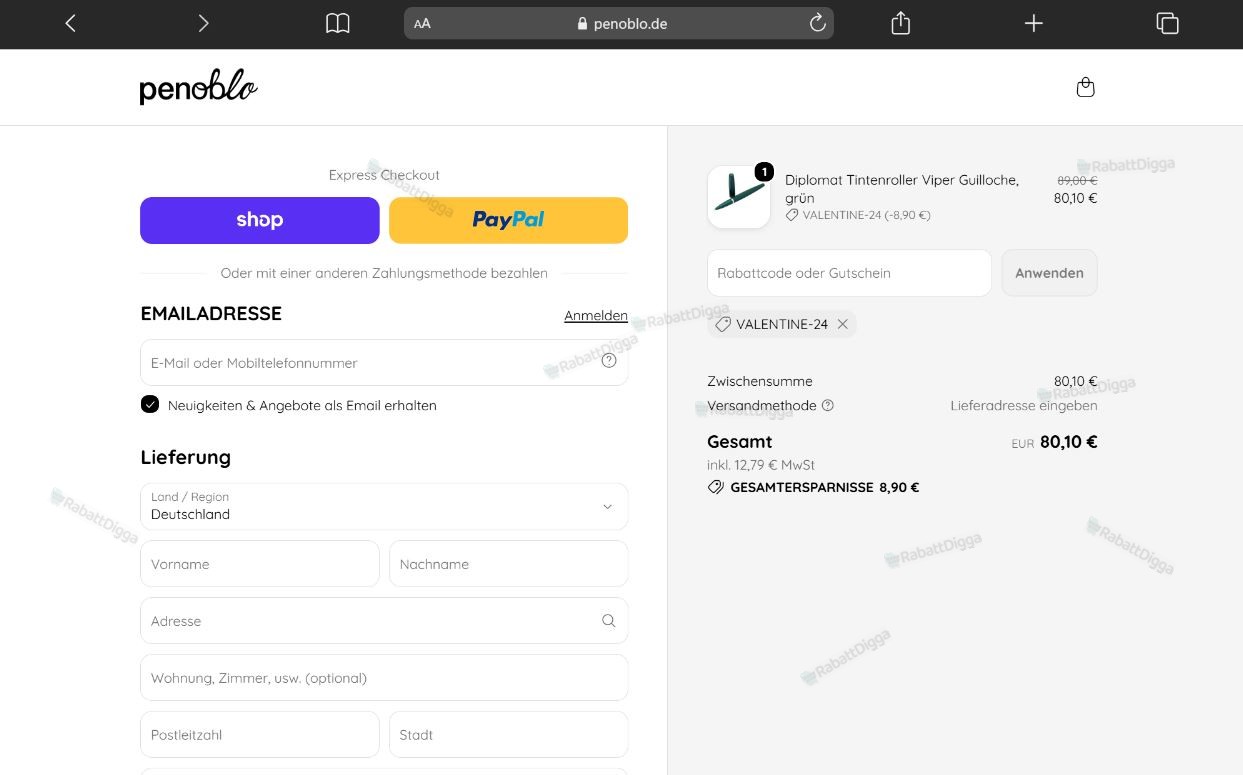
Task: Click the Versandmethode help icon
Action: [827, 405]
